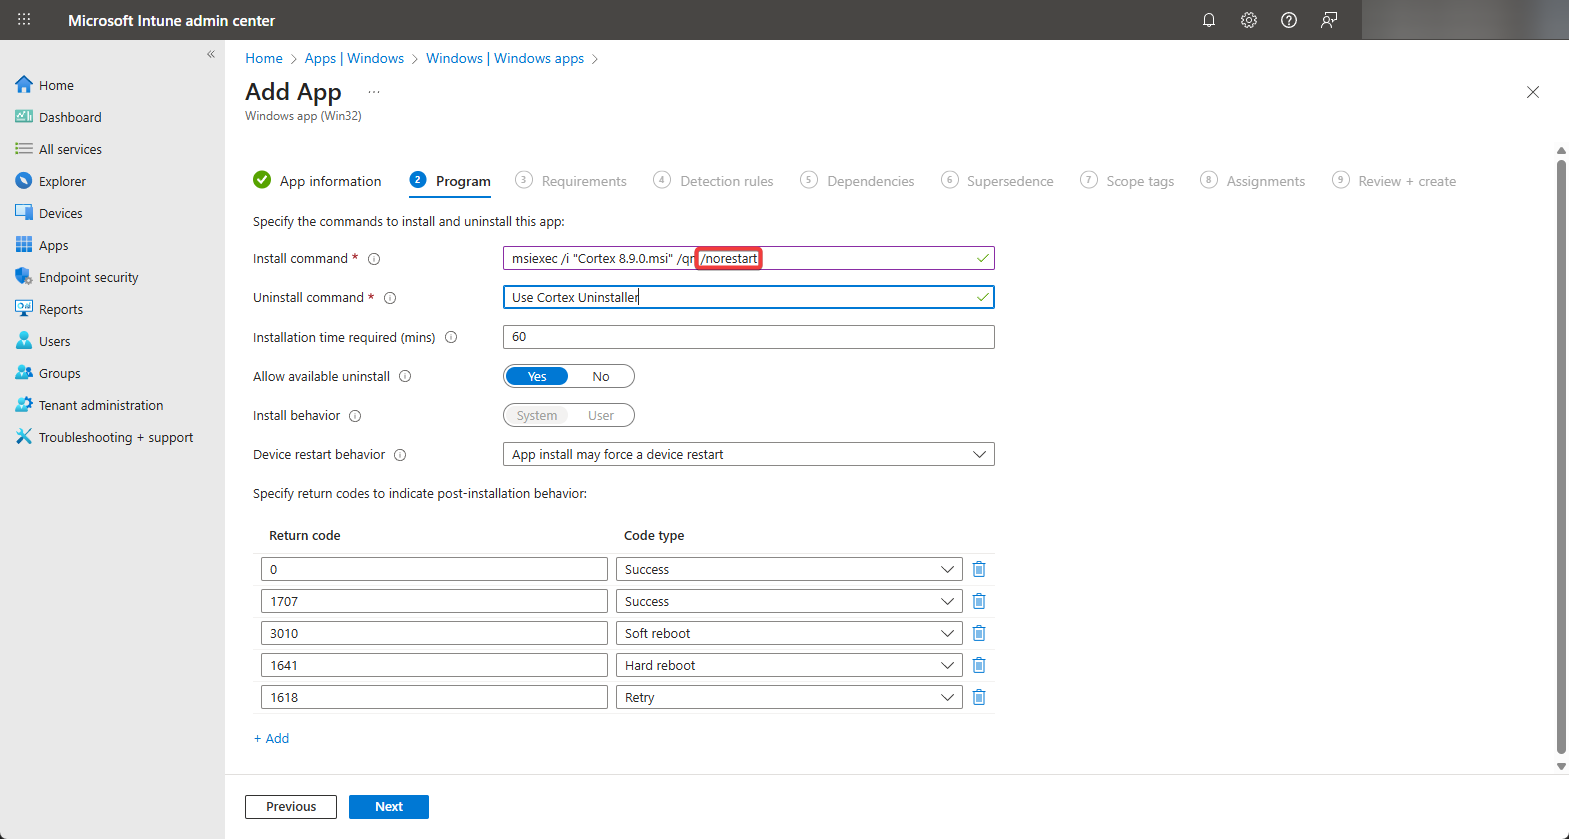The image size is (1569, 839).
Task: Open the settings gear icon
Action: pos(1249,20)
